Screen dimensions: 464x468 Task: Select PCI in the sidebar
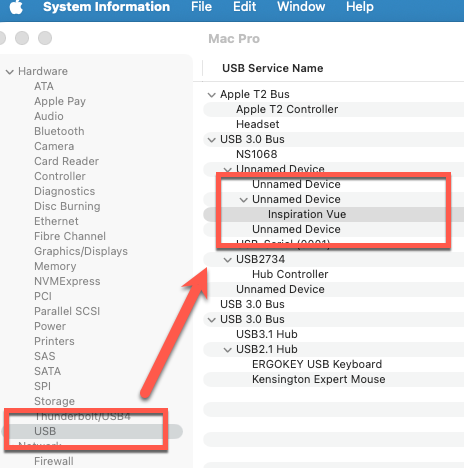pos(43,296)
